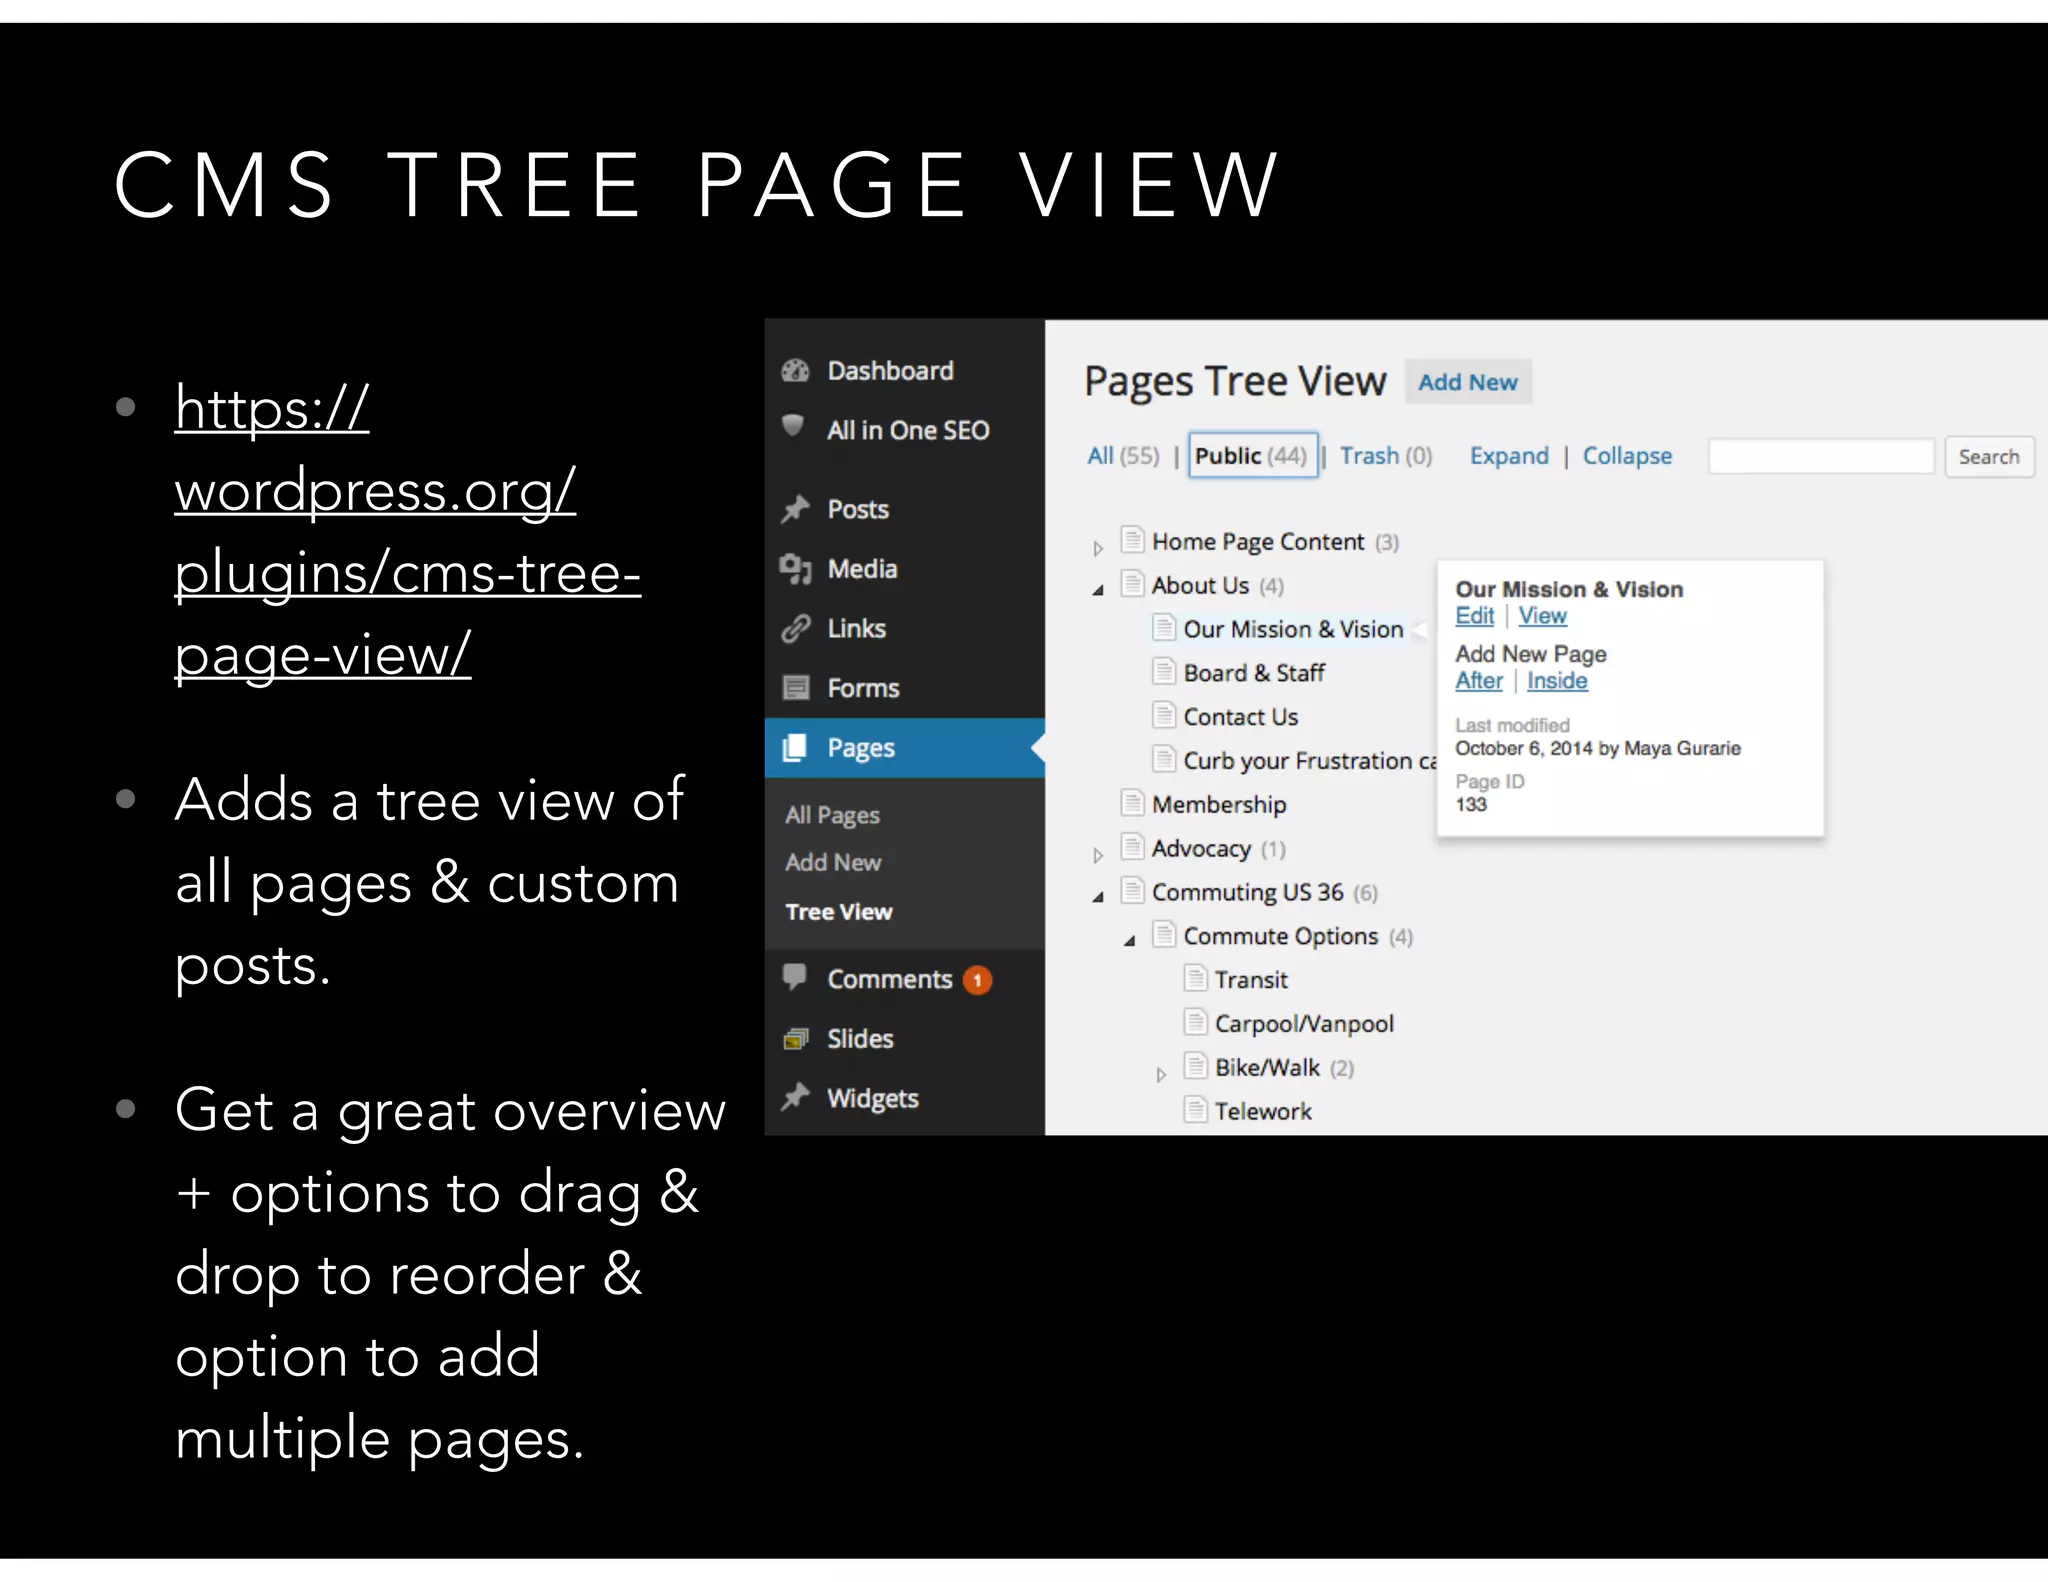The image size is (2048, 1582).
Task: Filter by Public (44) pages
Action: tap(1252, 456)
